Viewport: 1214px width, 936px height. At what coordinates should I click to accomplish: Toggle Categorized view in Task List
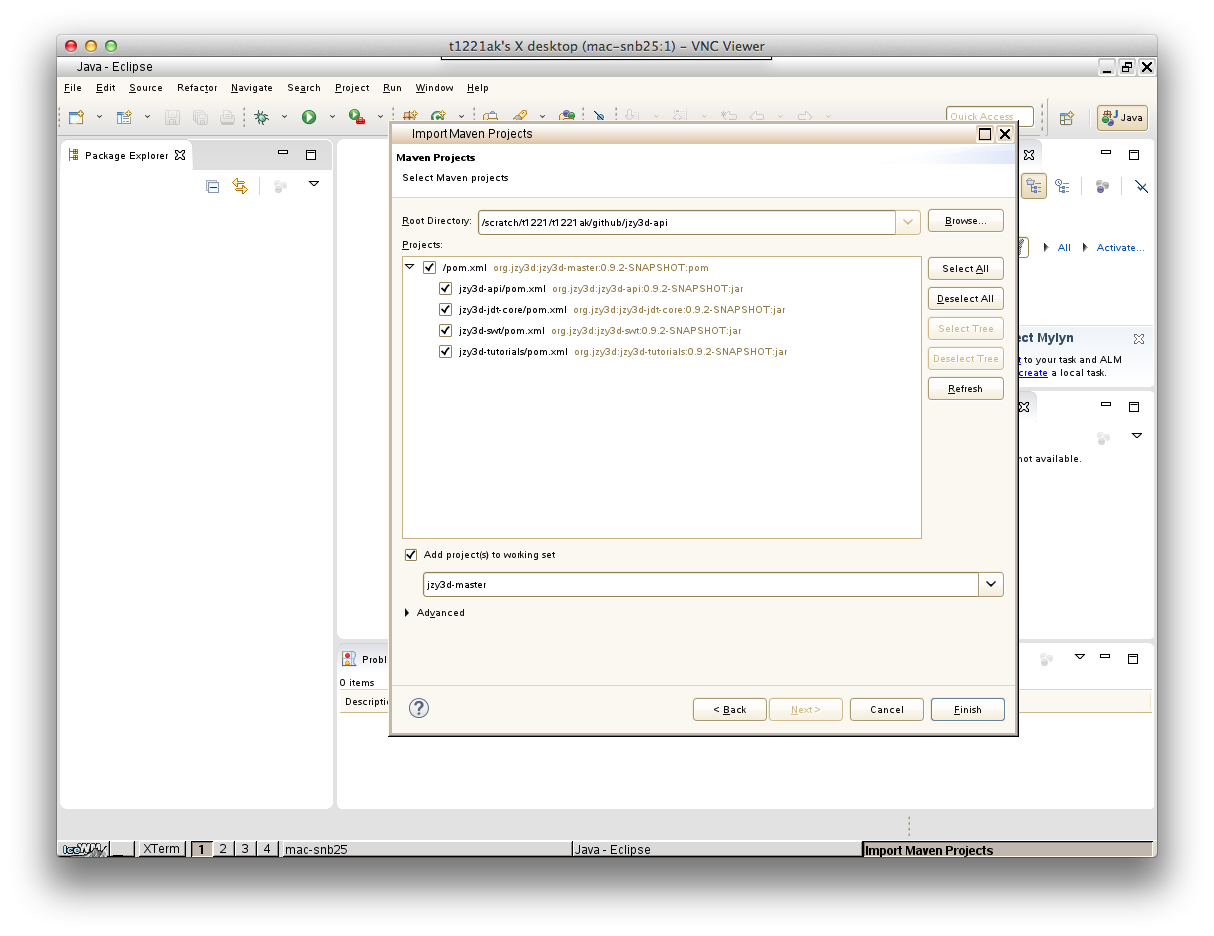point(1034,186)
